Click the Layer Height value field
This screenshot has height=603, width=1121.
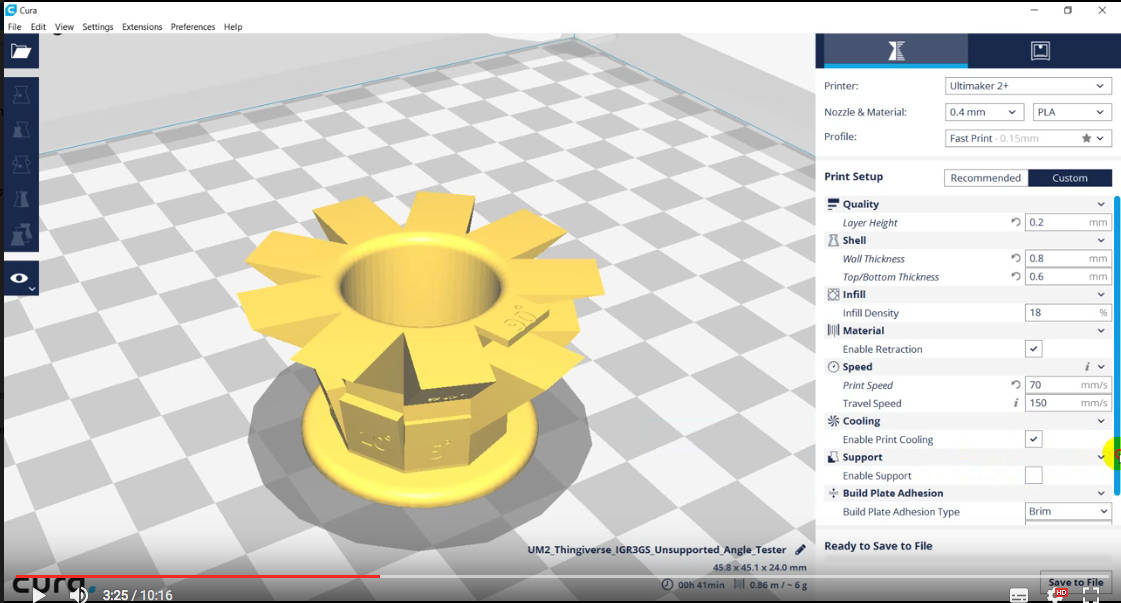pos(1068,222)
